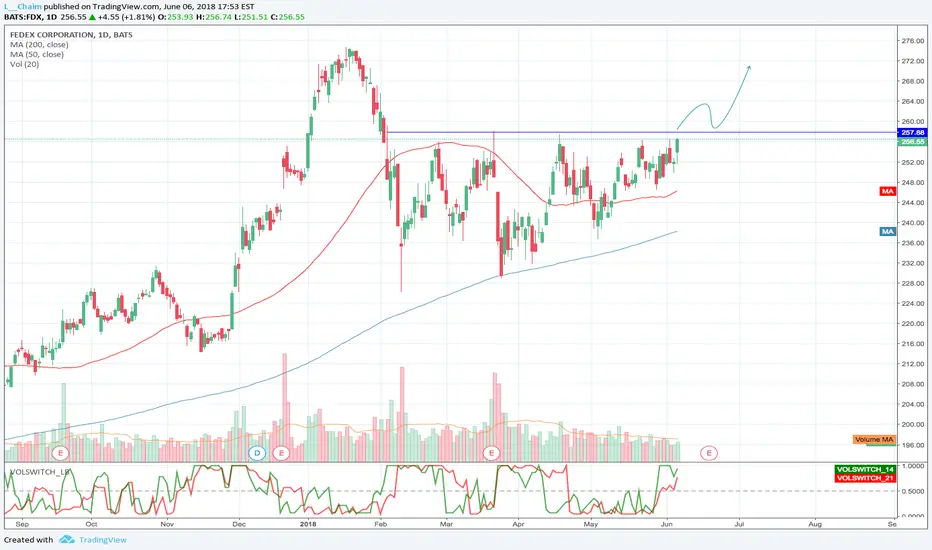This screenshot has height=550, width=932.
Task: Click the BATS:FDX, 1D symbol header
Action: coord(31,17)
